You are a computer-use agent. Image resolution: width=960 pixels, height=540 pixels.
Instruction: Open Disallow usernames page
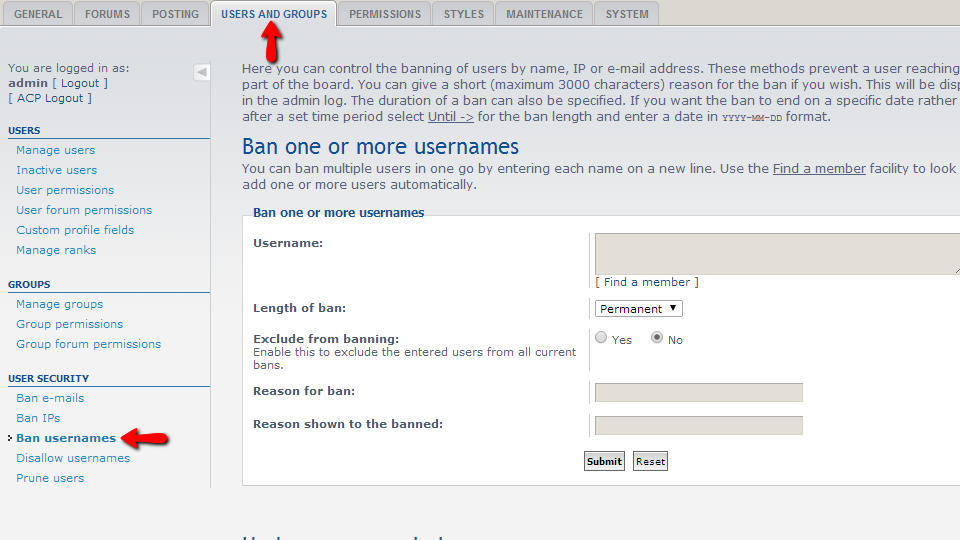(x=73, y=458)
